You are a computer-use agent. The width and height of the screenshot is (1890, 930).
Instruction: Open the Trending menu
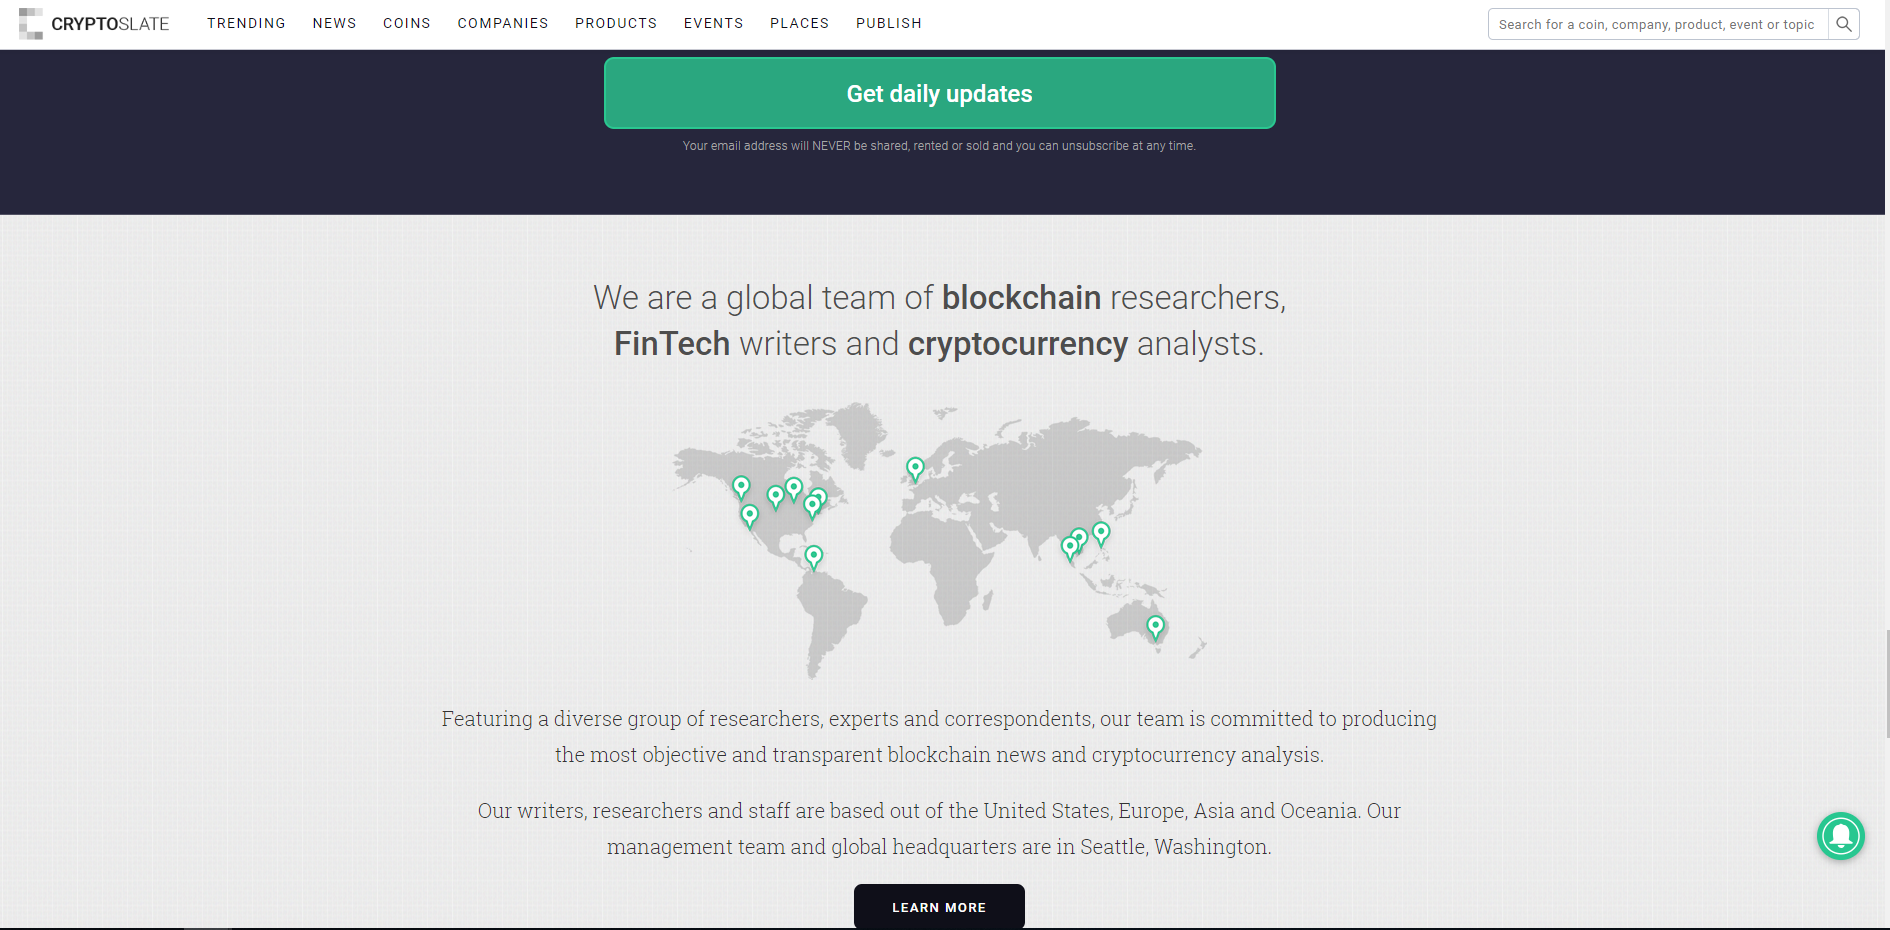pos(246,23)
